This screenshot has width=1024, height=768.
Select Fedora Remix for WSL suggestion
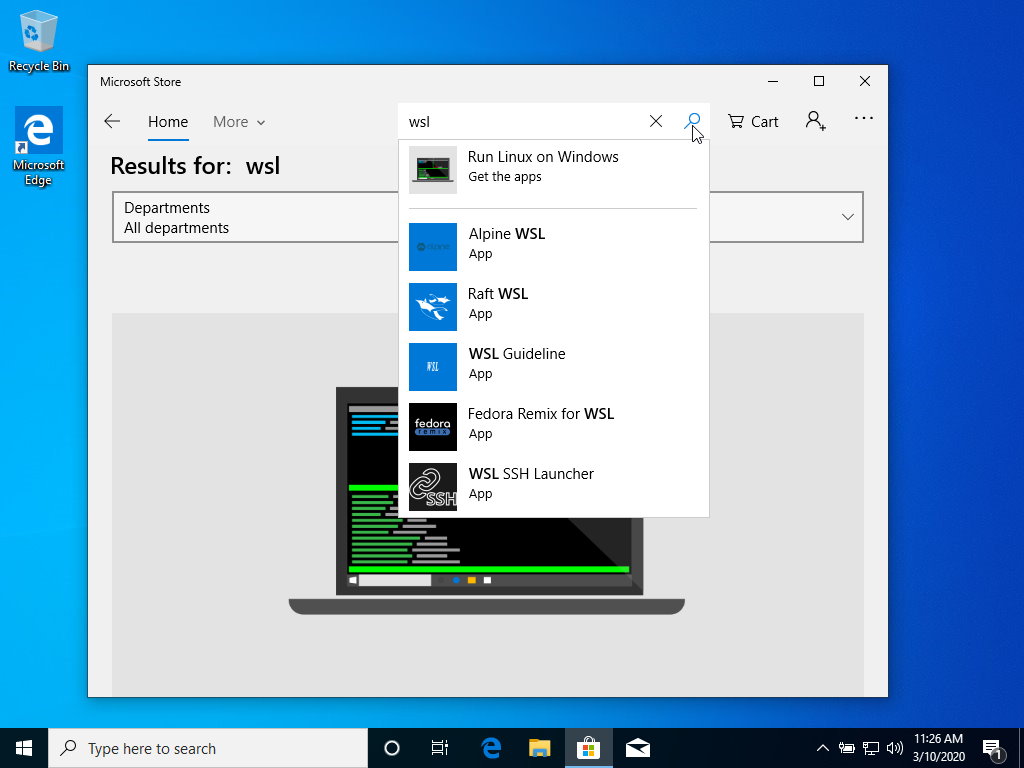point(553,426)
